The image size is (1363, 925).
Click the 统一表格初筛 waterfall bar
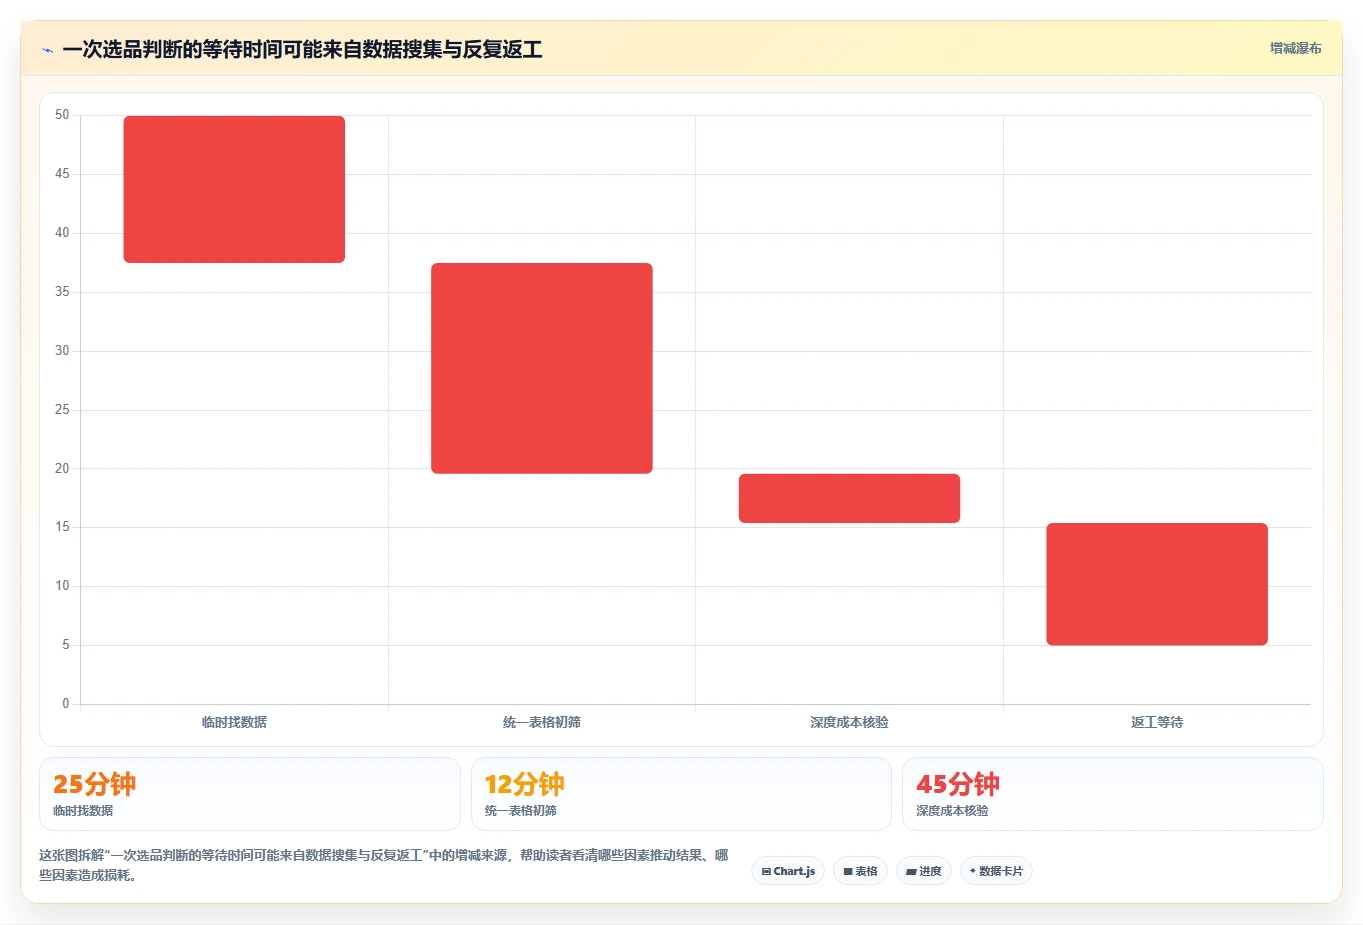point(542,368)
